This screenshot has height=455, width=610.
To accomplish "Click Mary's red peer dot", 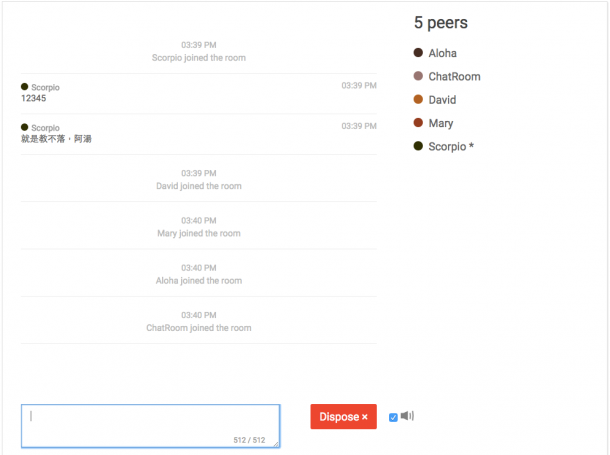I will (x=418, y=123).
